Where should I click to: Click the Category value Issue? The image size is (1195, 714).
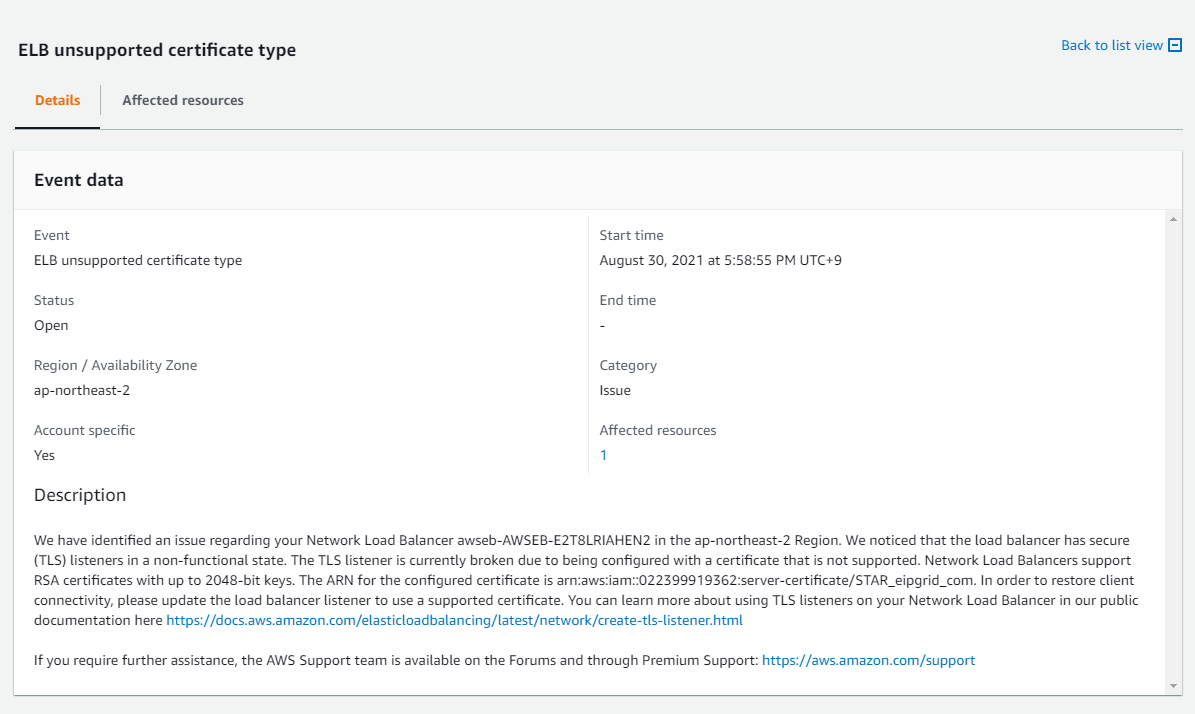(x=615, y=390)
